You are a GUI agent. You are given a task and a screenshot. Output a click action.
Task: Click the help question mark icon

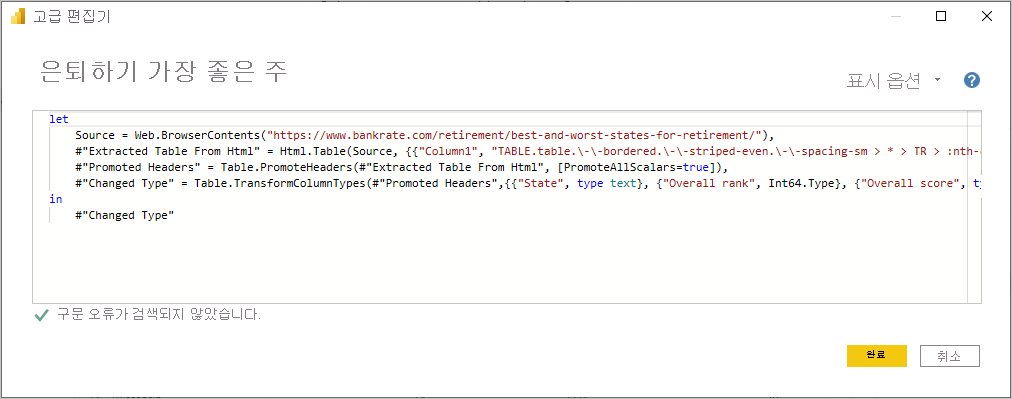tap(972, 81)
